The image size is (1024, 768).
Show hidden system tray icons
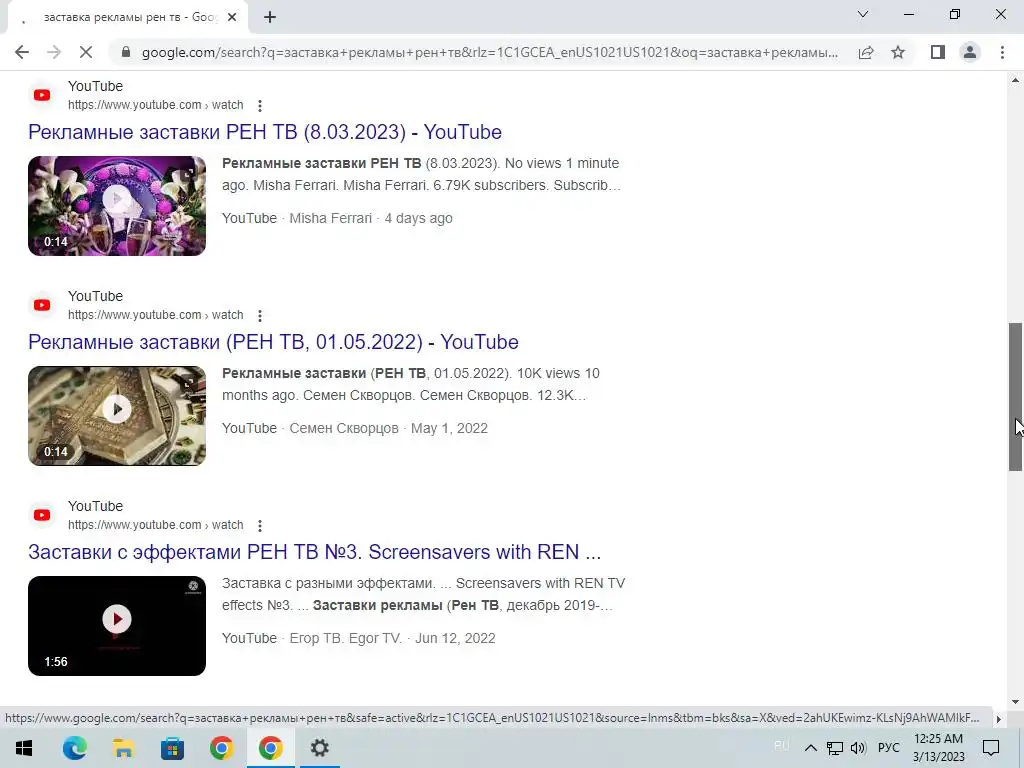pos(810,748)
